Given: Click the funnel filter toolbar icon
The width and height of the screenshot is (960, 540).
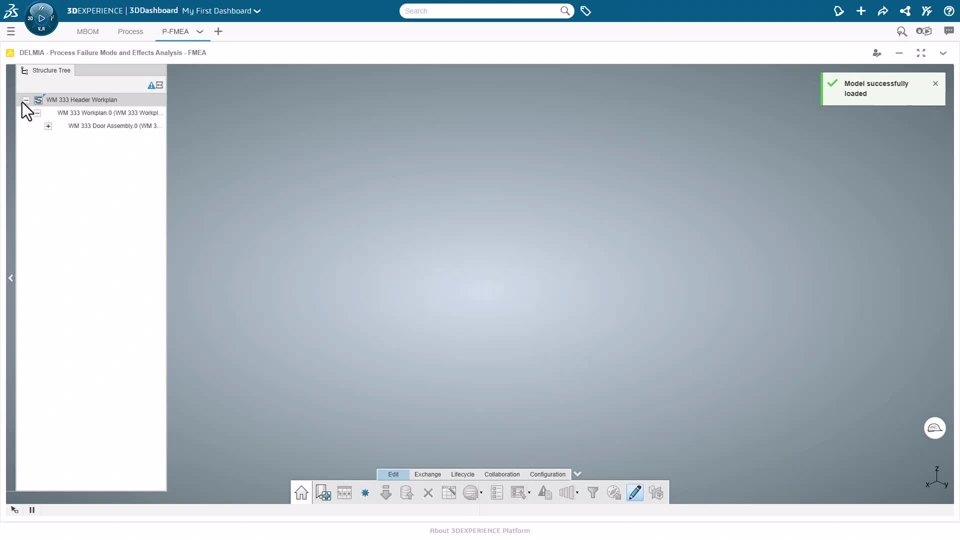Looking at the screenshot, I should [593, 493].
